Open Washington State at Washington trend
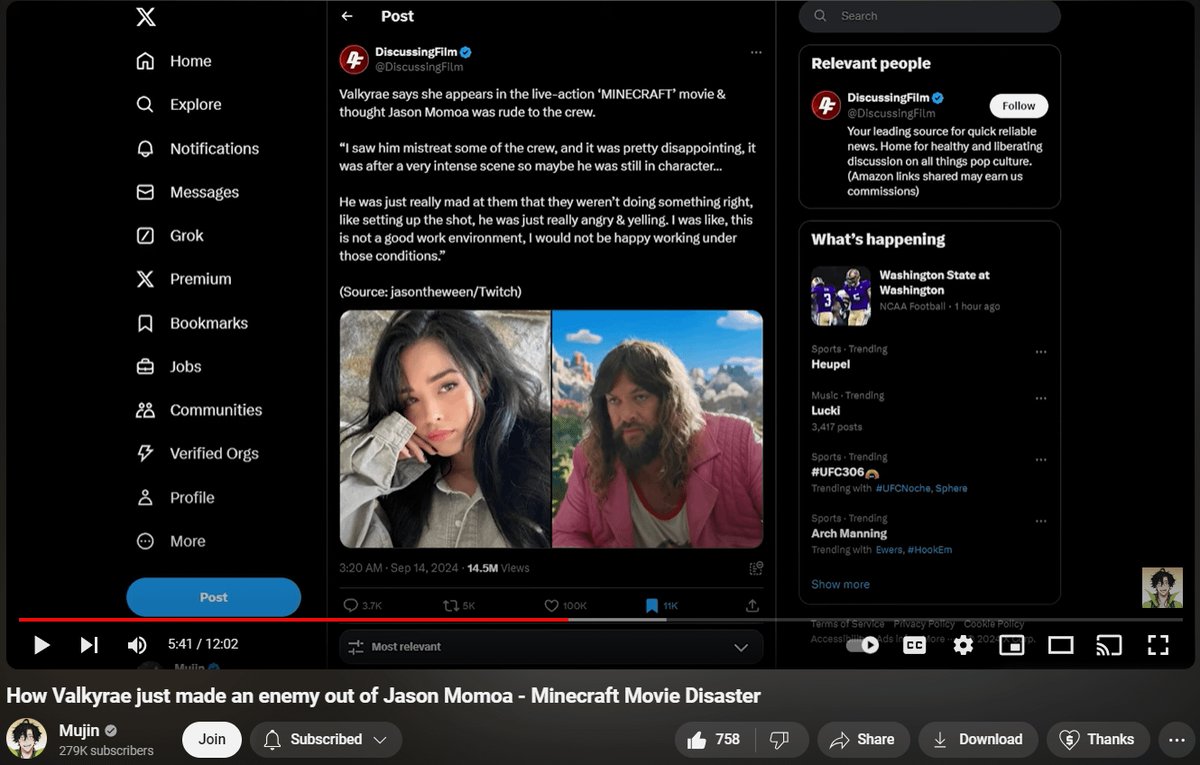 point(929,295)
